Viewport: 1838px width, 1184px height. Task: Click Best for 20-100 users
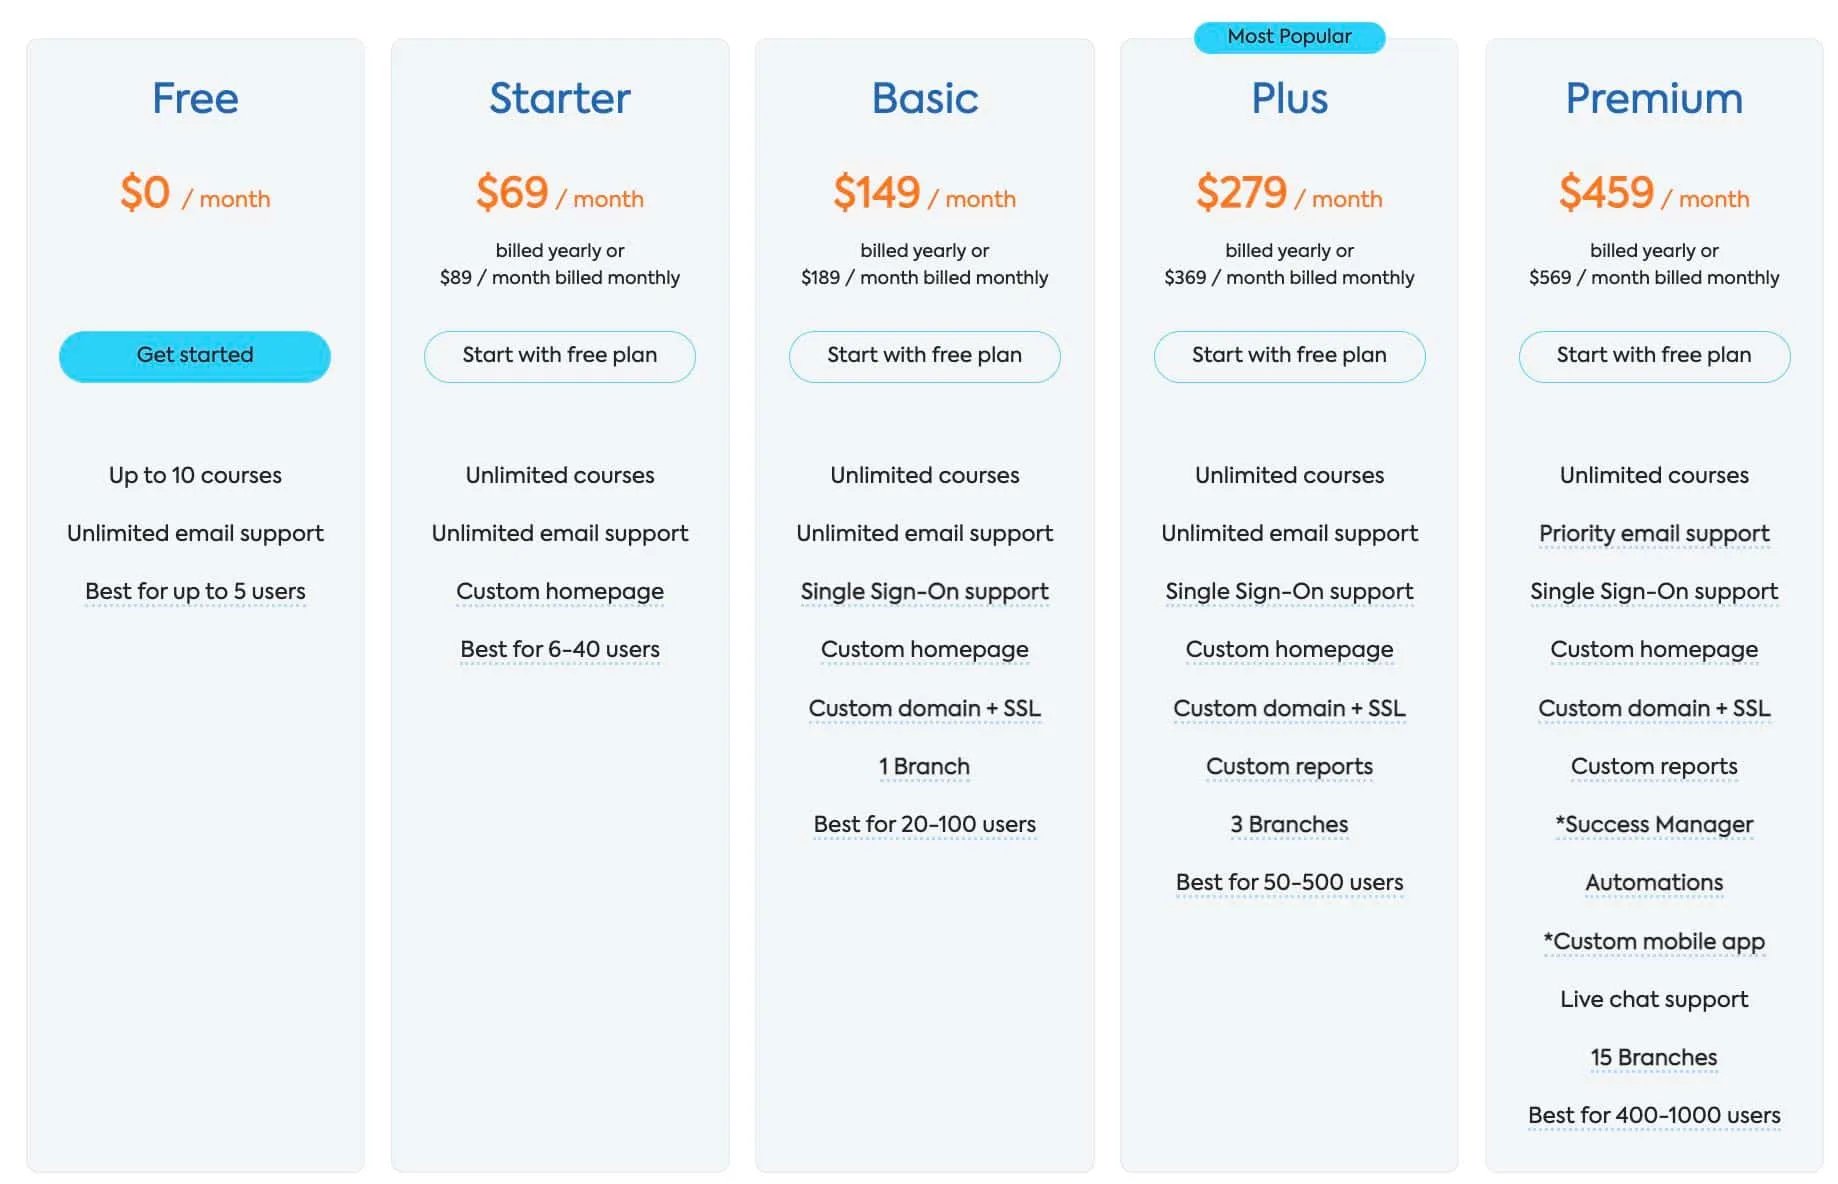(924, 824)
